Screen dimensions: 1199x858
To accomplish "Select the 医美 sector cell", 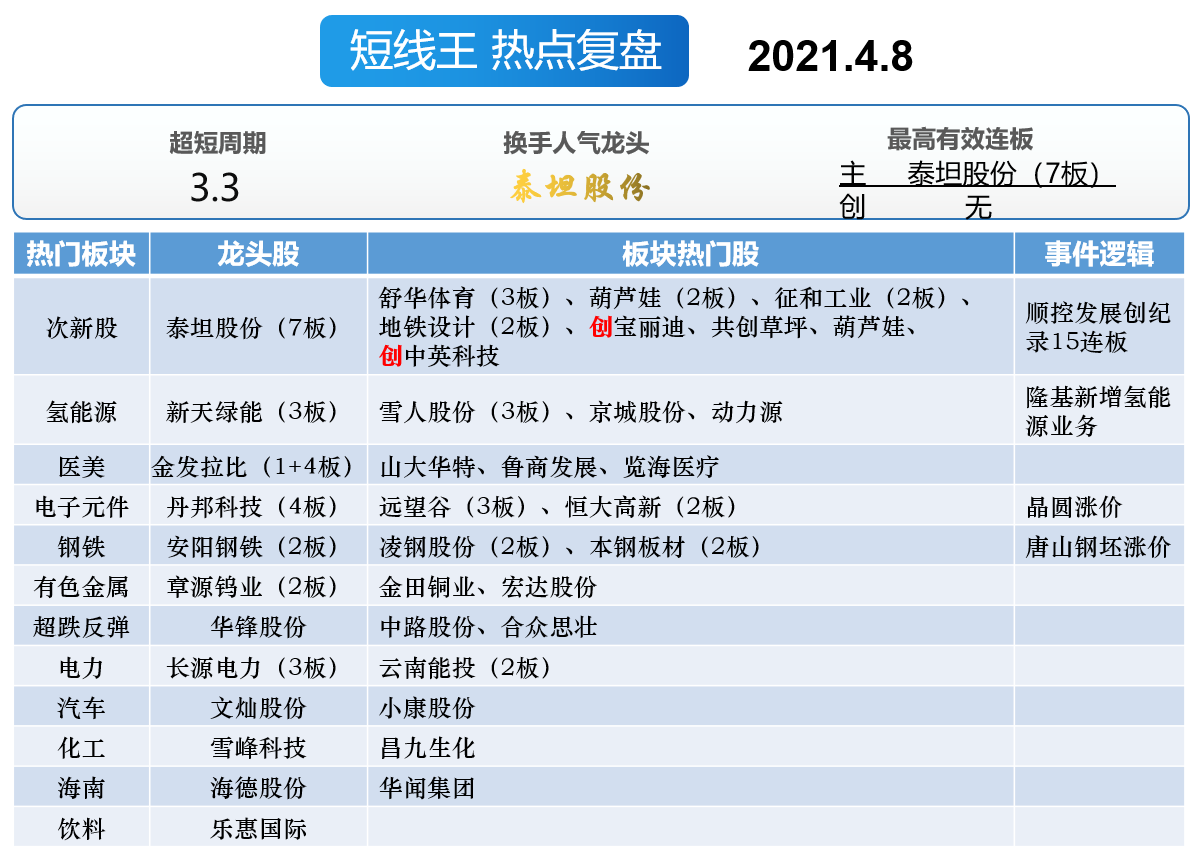I will click(81, 466).
